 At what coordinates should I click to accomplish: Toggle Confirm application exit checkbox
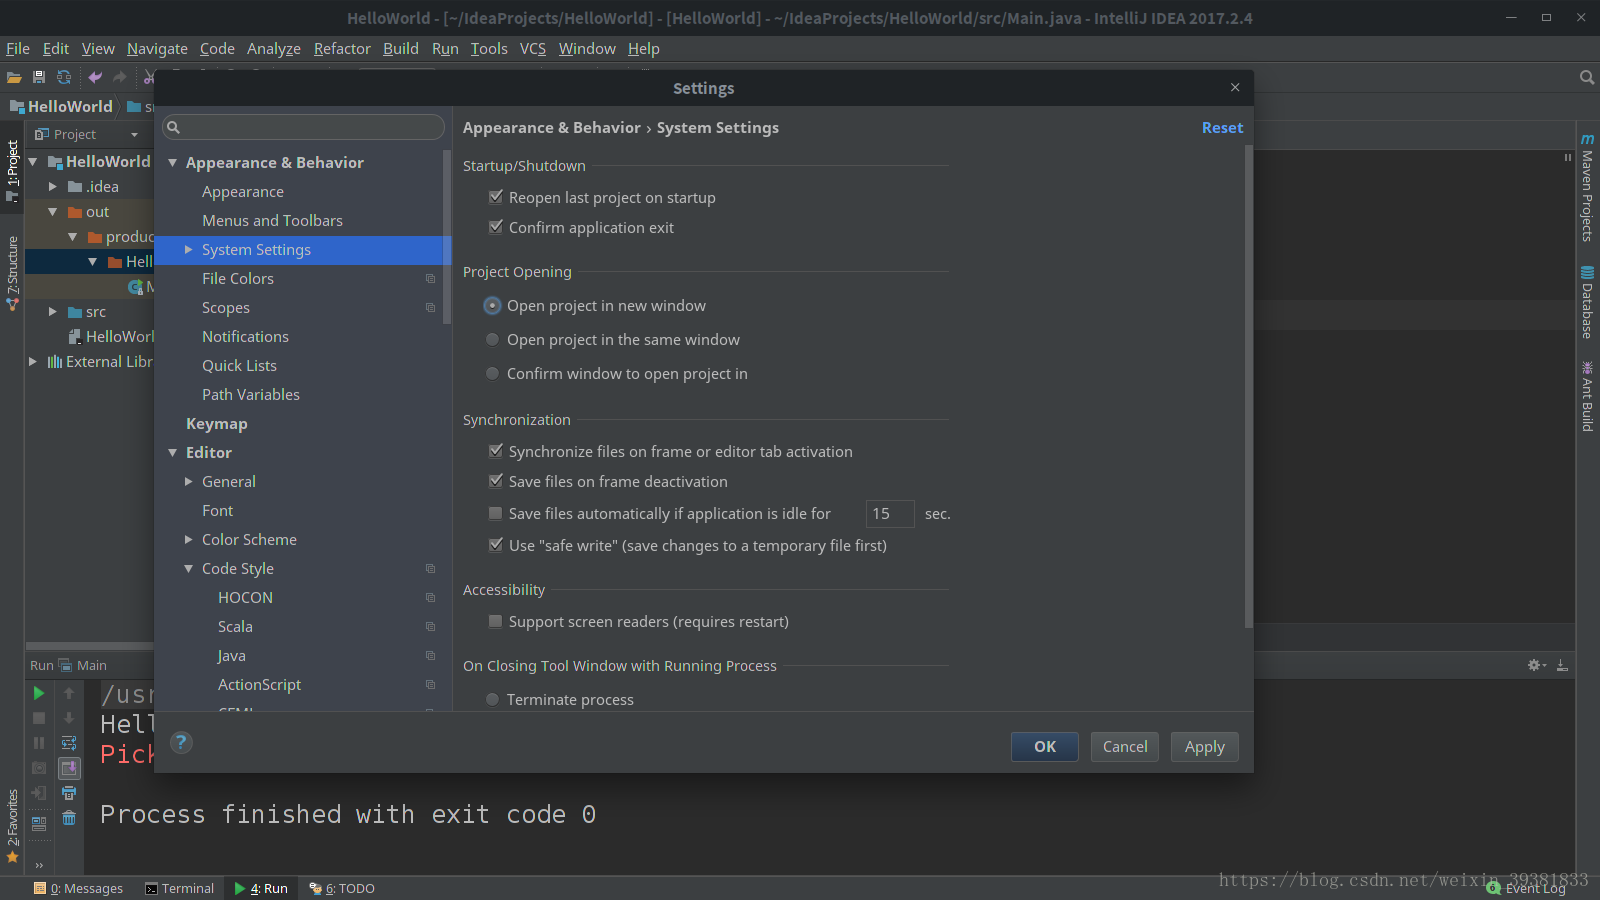(496, 227)
